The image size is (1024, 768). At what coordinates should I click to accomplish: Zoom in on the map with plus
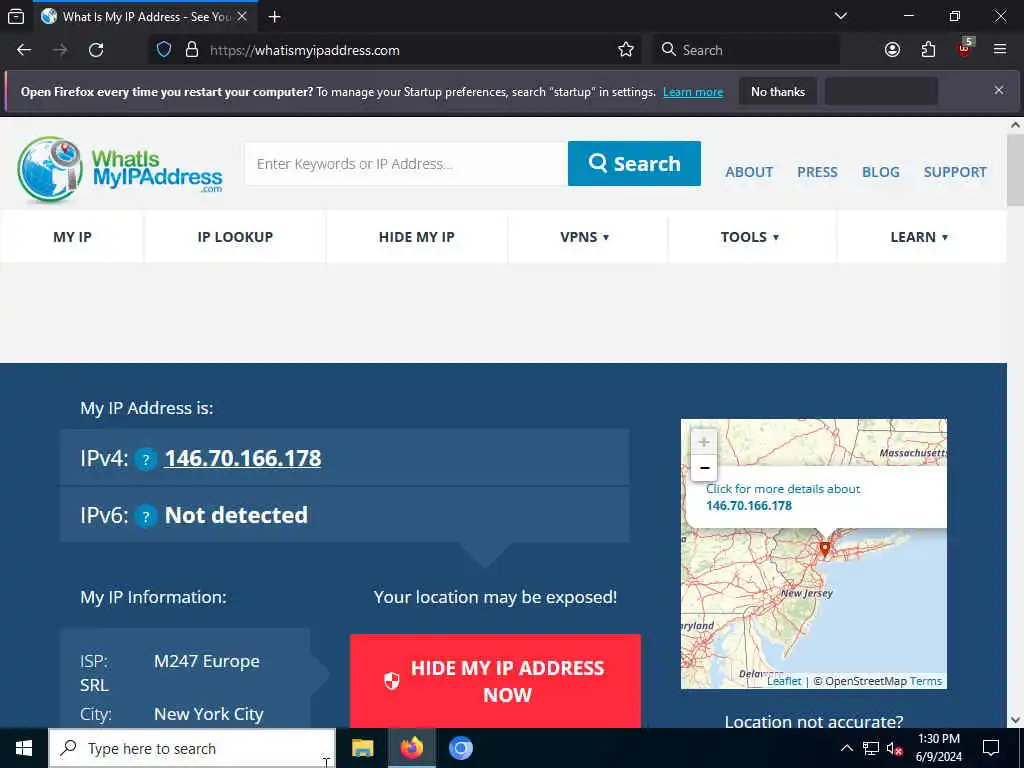click(704, 442)
